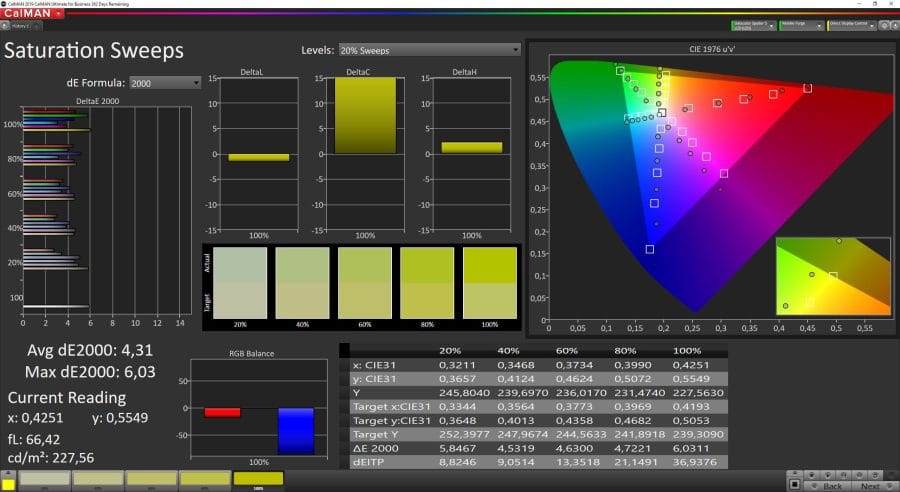Switch to the History 1 tab
The image size is (900, 492).
tap(19, 25)
